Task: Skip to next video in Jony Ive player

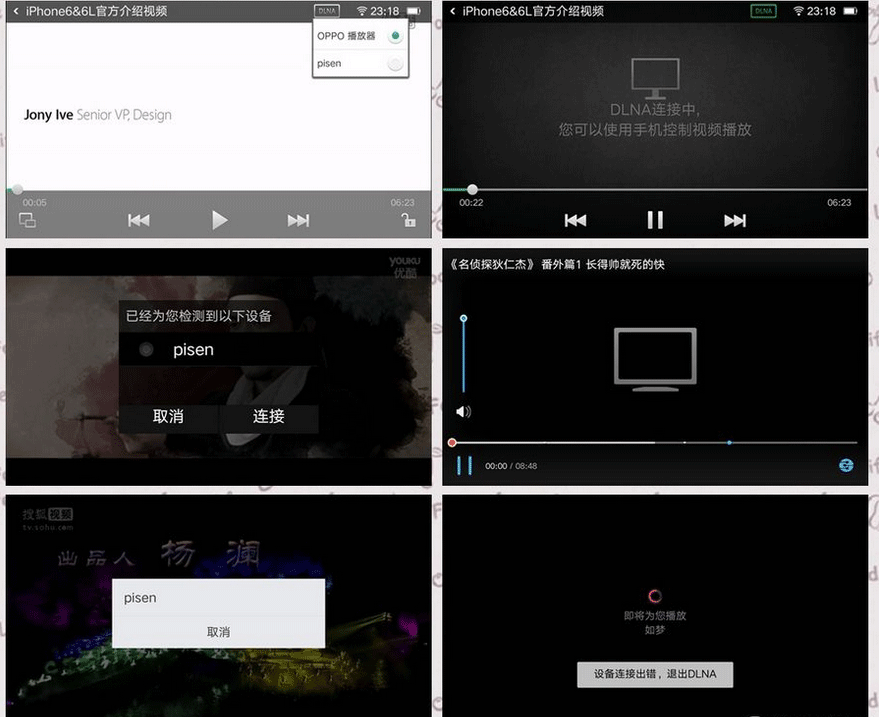Action: (x=298, y=220)
